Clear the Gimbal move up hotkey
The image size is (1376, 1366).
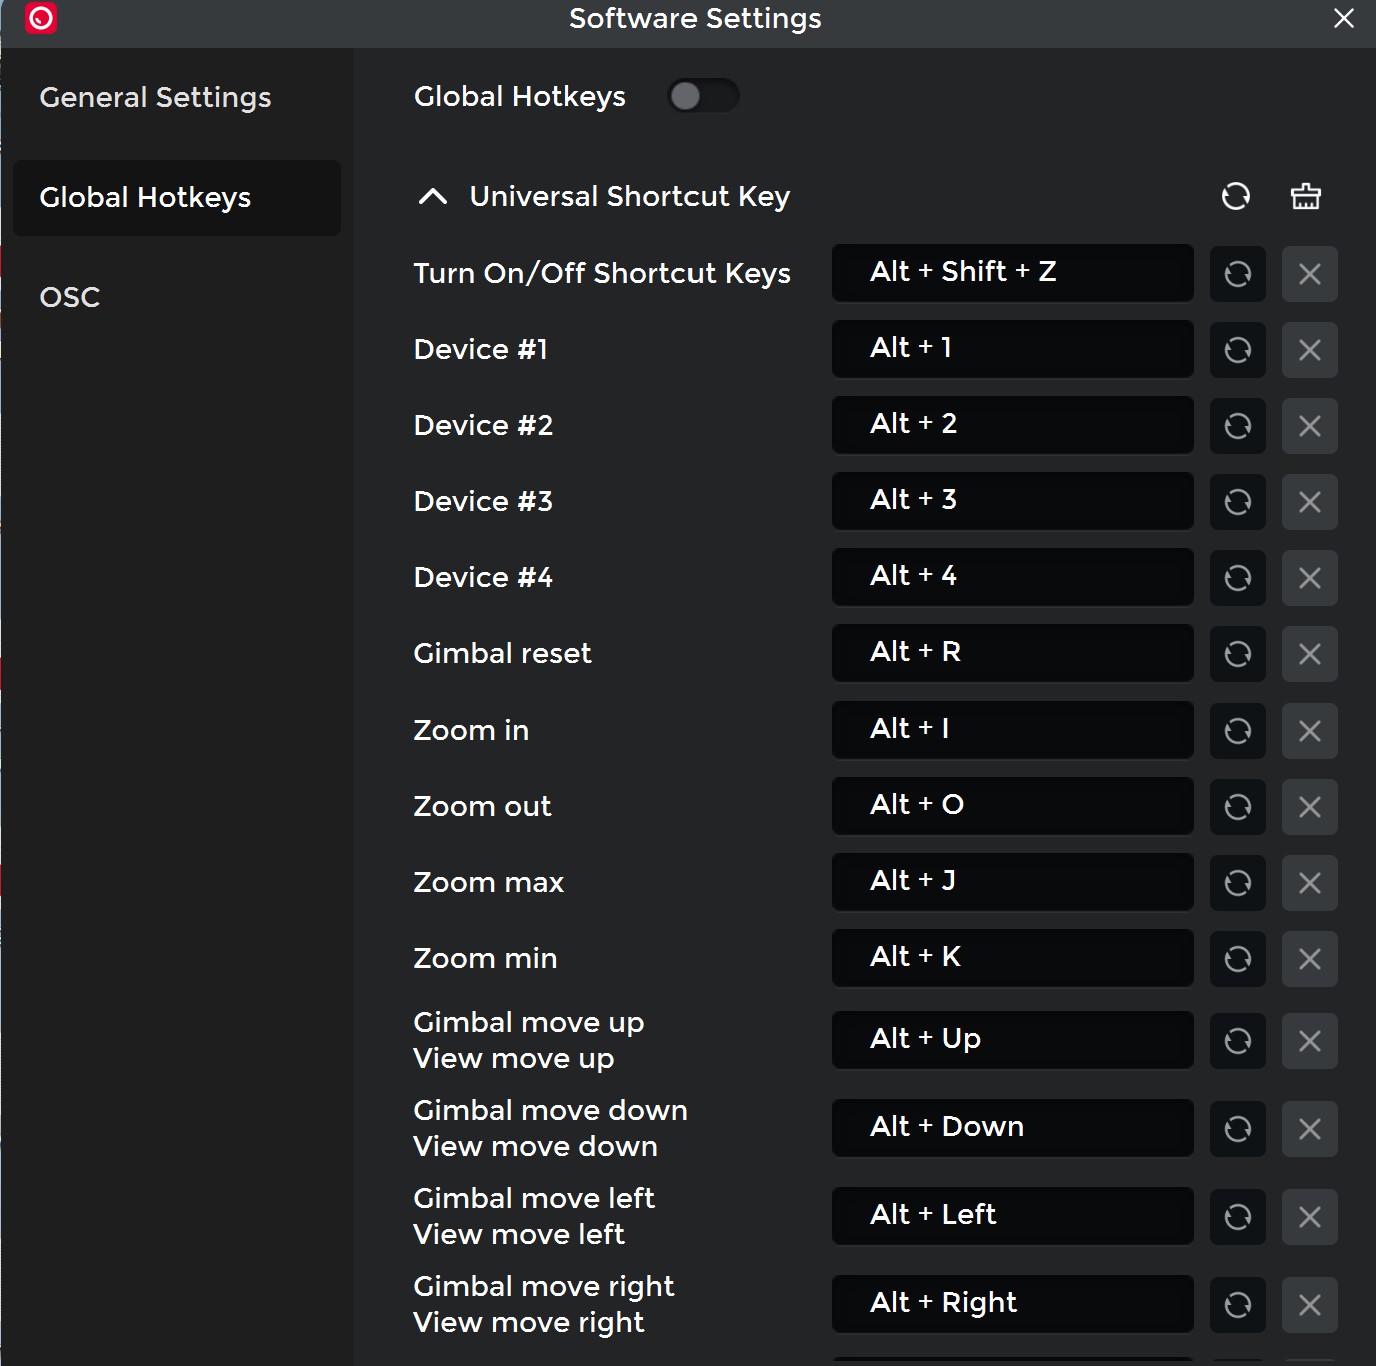click(x=1309, y=1041)
